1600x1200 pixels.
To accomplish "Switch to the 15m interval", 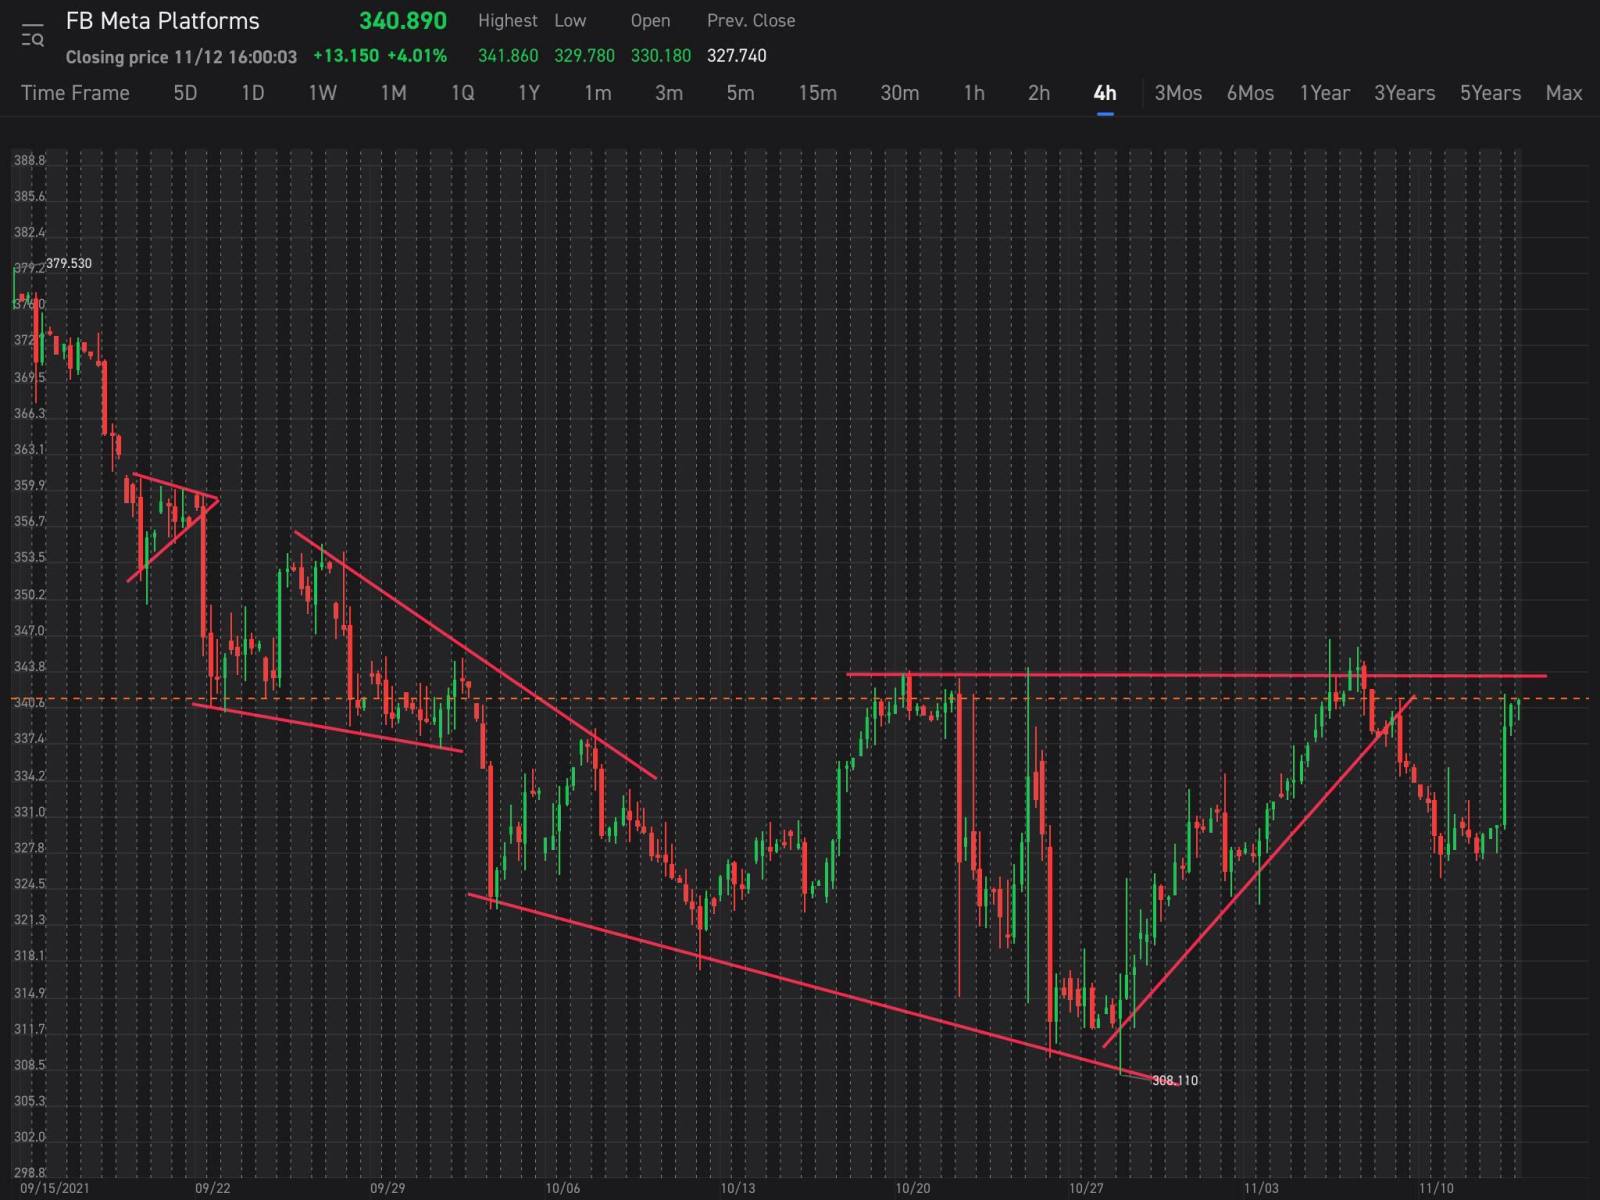I will [817, 93].
